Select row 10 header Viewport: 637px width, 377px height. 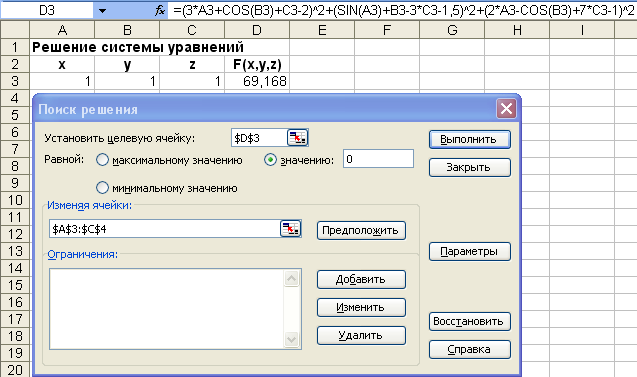pyautogui.click(x=15, y=200)
